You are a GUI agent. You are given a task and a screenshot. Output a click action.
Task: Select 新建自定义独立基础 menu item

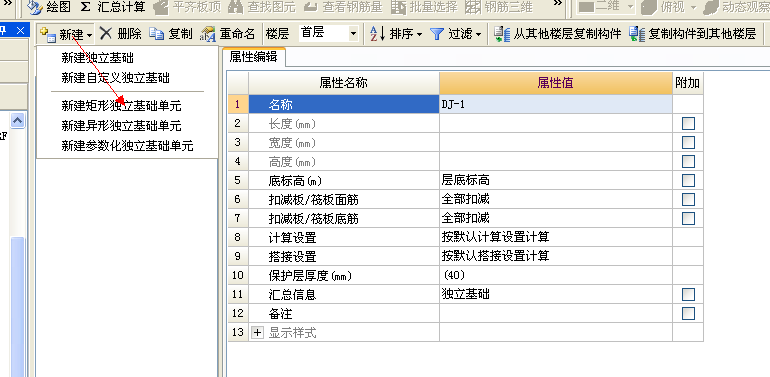click(115, 78)
